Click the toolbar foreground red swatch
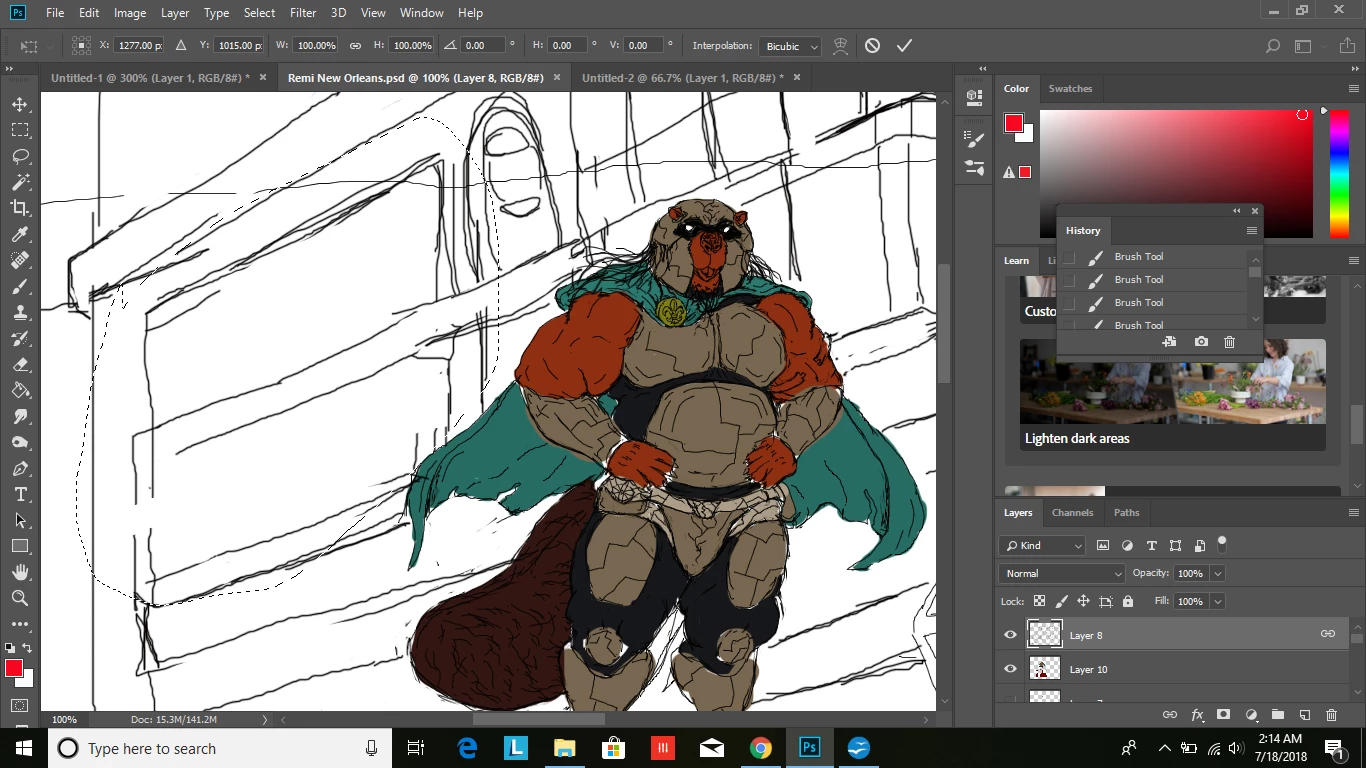This screenshot has height=768, width=1366. click(x=13, y=668)
